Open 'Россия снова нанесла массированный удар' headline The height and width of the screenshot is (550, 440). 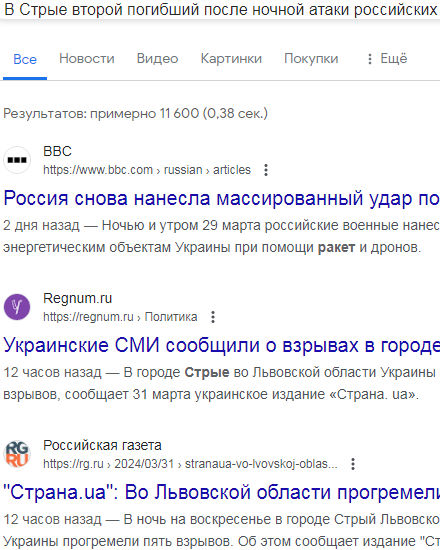221,198
